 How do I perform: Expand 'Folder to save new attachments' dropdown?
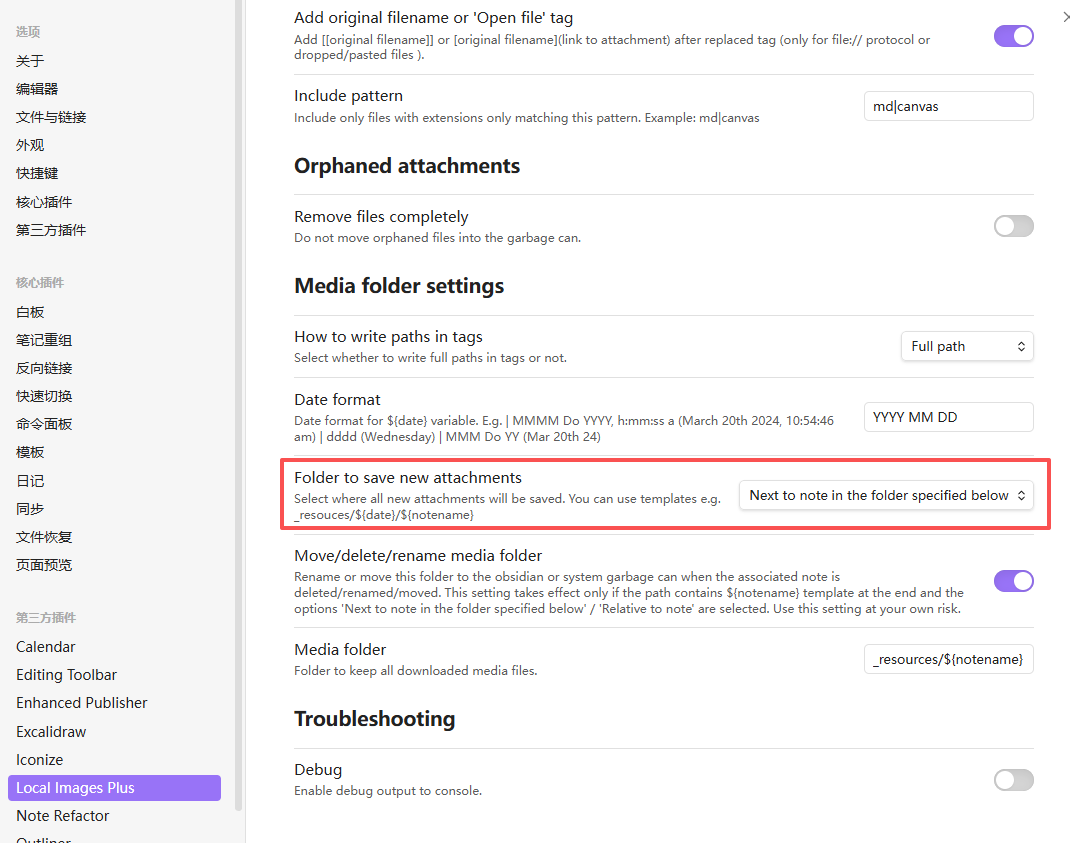[x=886, y=495]
